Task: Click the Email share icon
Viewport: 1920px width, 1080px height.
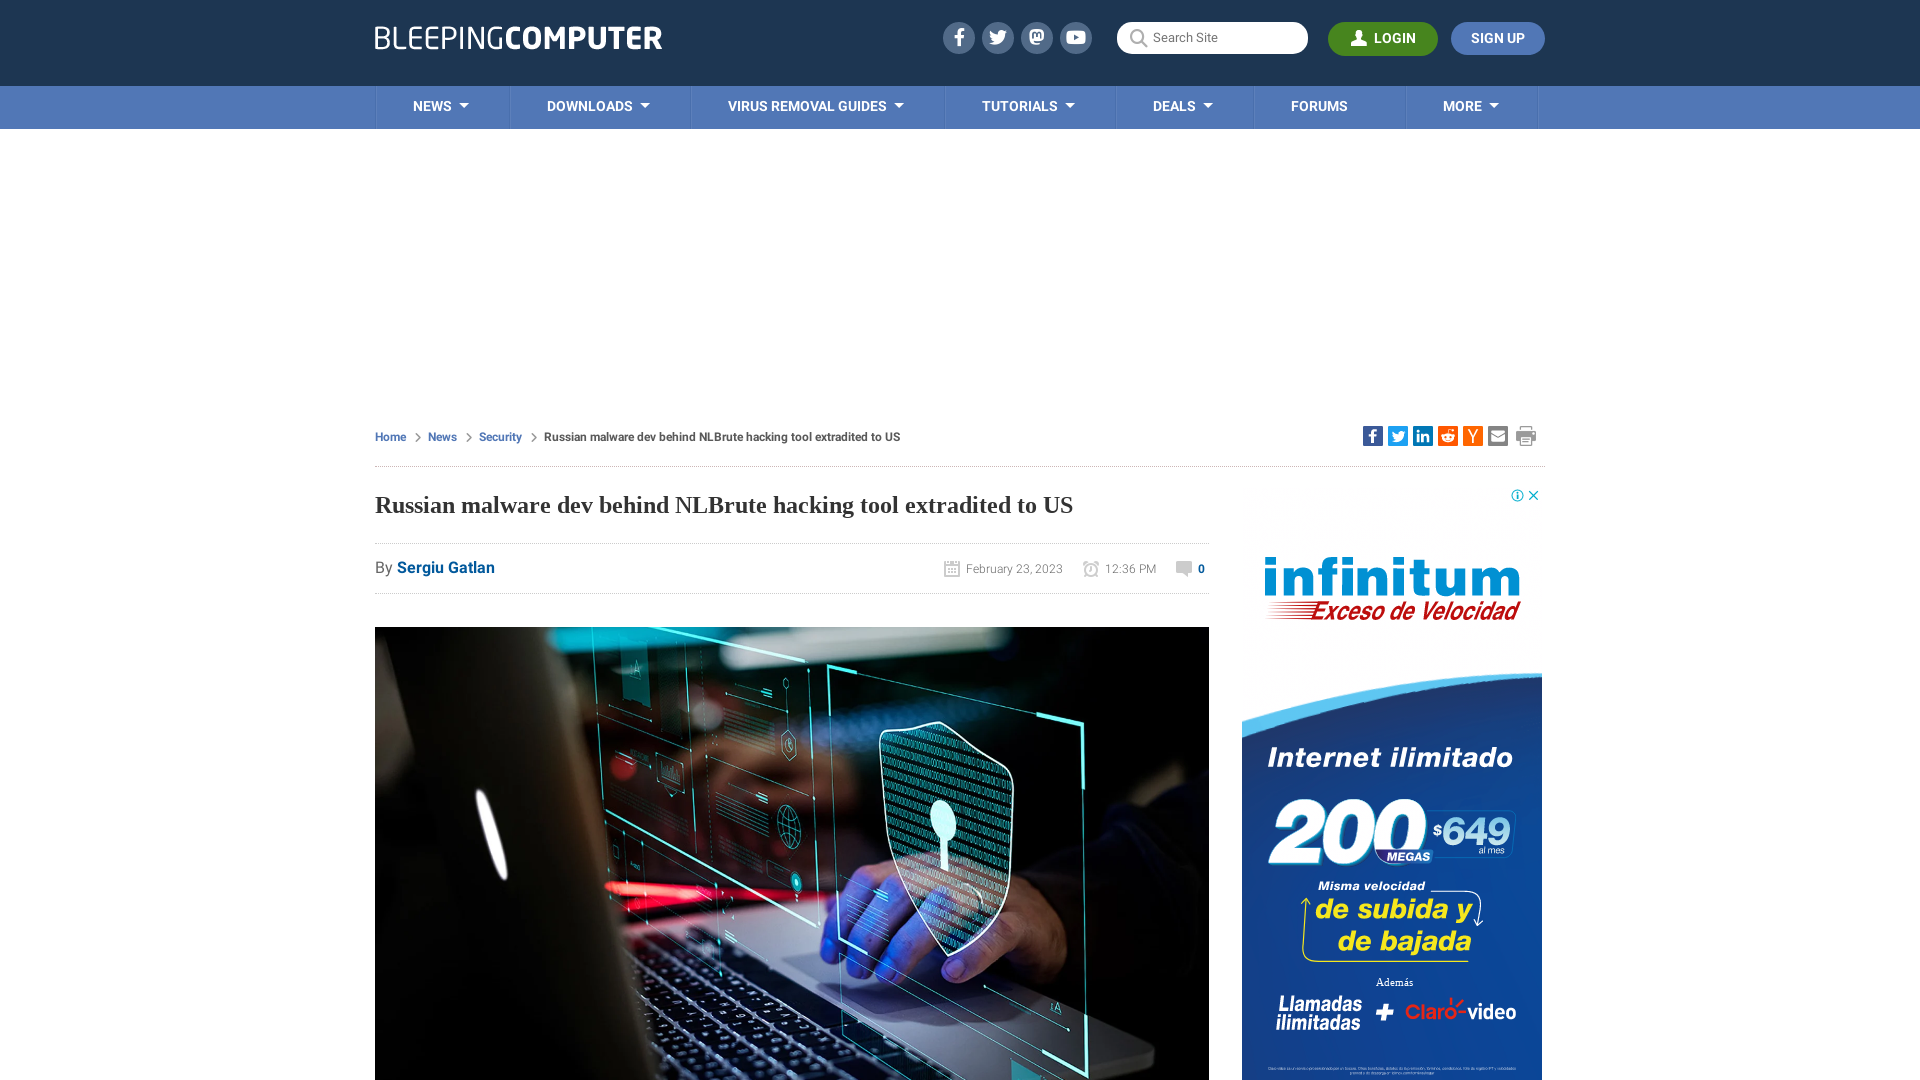Action: (x=1497, y=435)
